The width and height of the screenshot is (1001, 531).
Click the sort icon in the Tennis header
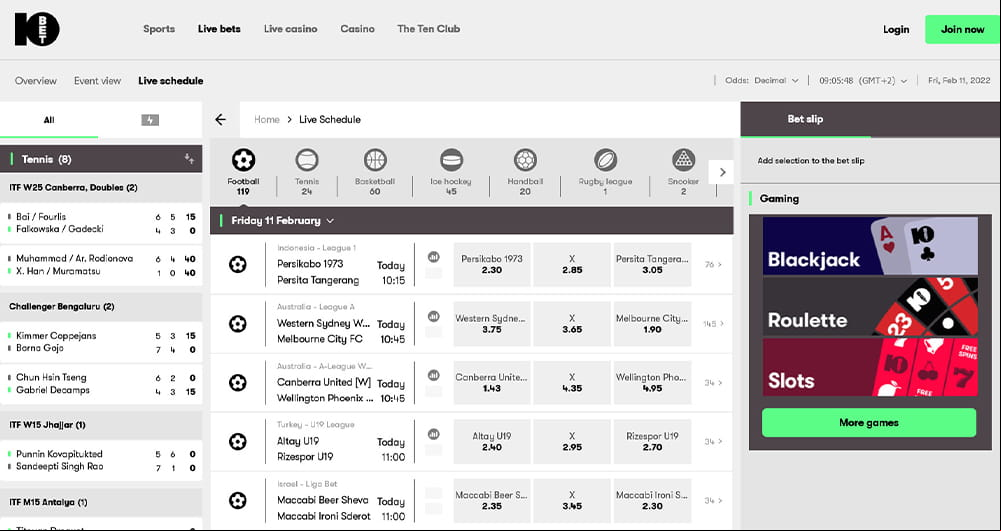click(190, 159)
